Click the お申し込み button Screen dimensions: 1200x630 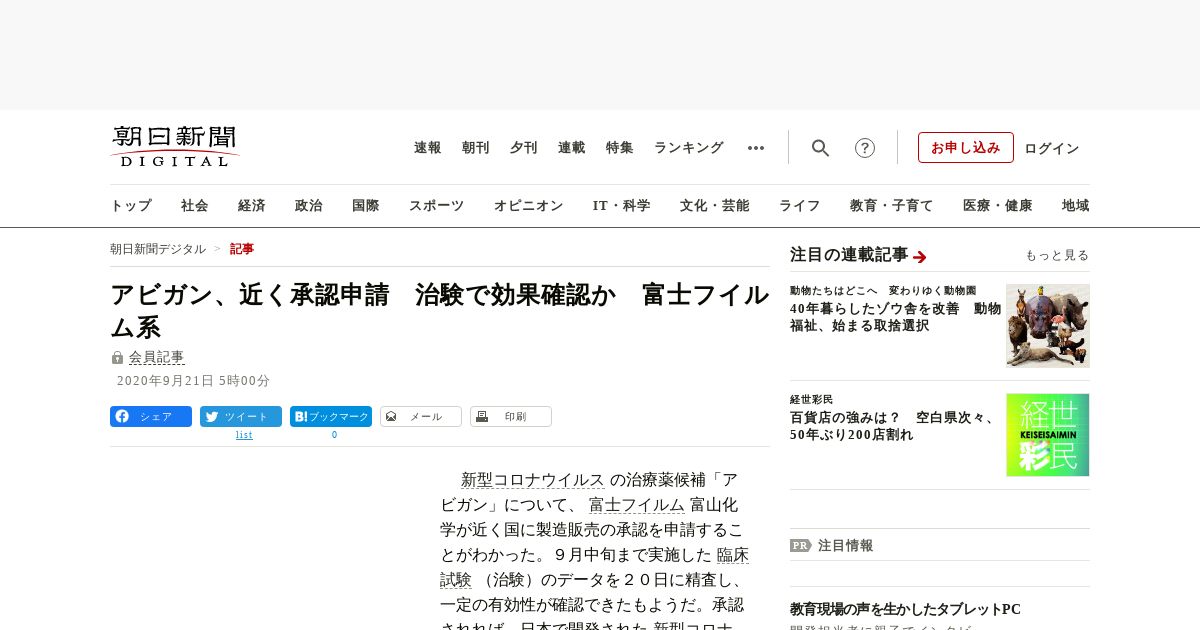click(x=966, y=148)
